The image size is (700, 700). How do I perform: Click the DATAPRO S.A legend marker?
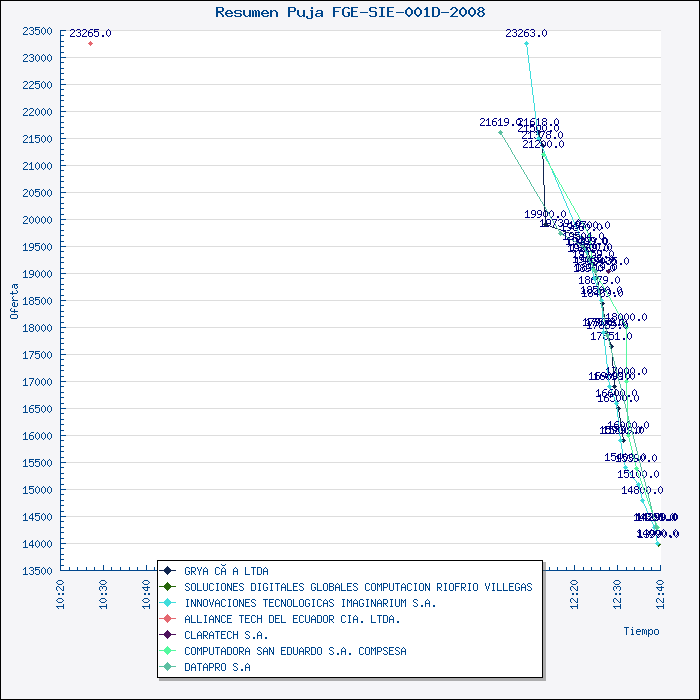170,667
